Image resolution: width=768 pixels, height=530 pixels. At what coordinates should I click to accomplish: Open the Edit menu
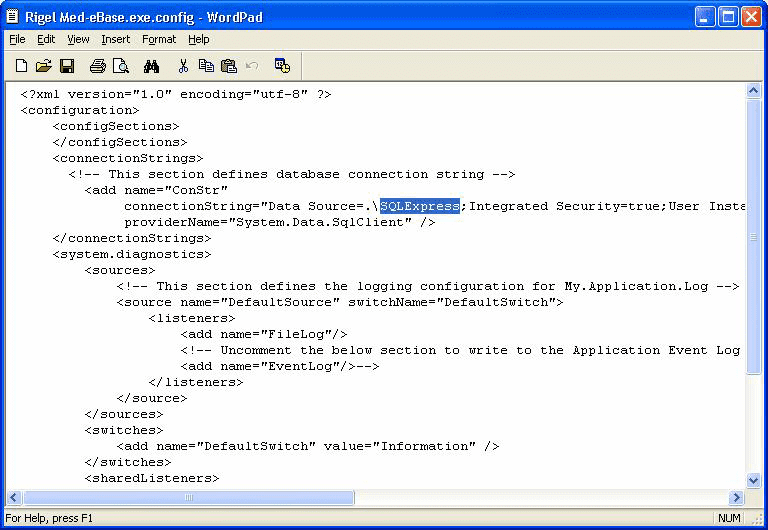pyautogui.click(x=46, y=39)
